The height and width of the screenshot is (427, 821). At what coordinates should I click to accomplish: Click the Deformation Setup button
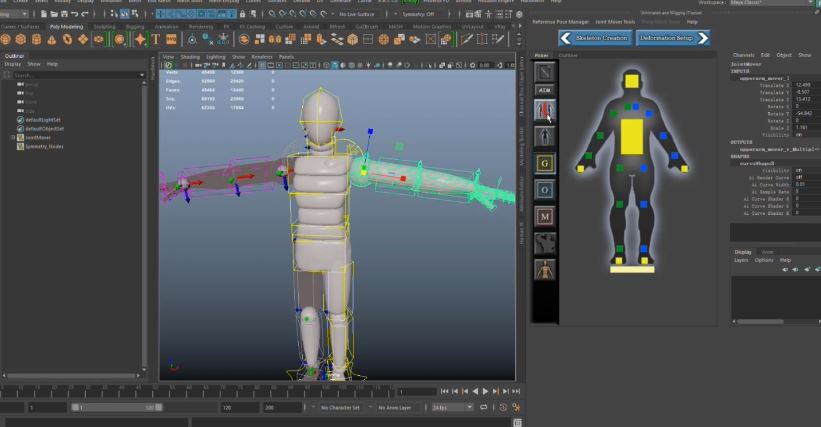tap(672, 38)
